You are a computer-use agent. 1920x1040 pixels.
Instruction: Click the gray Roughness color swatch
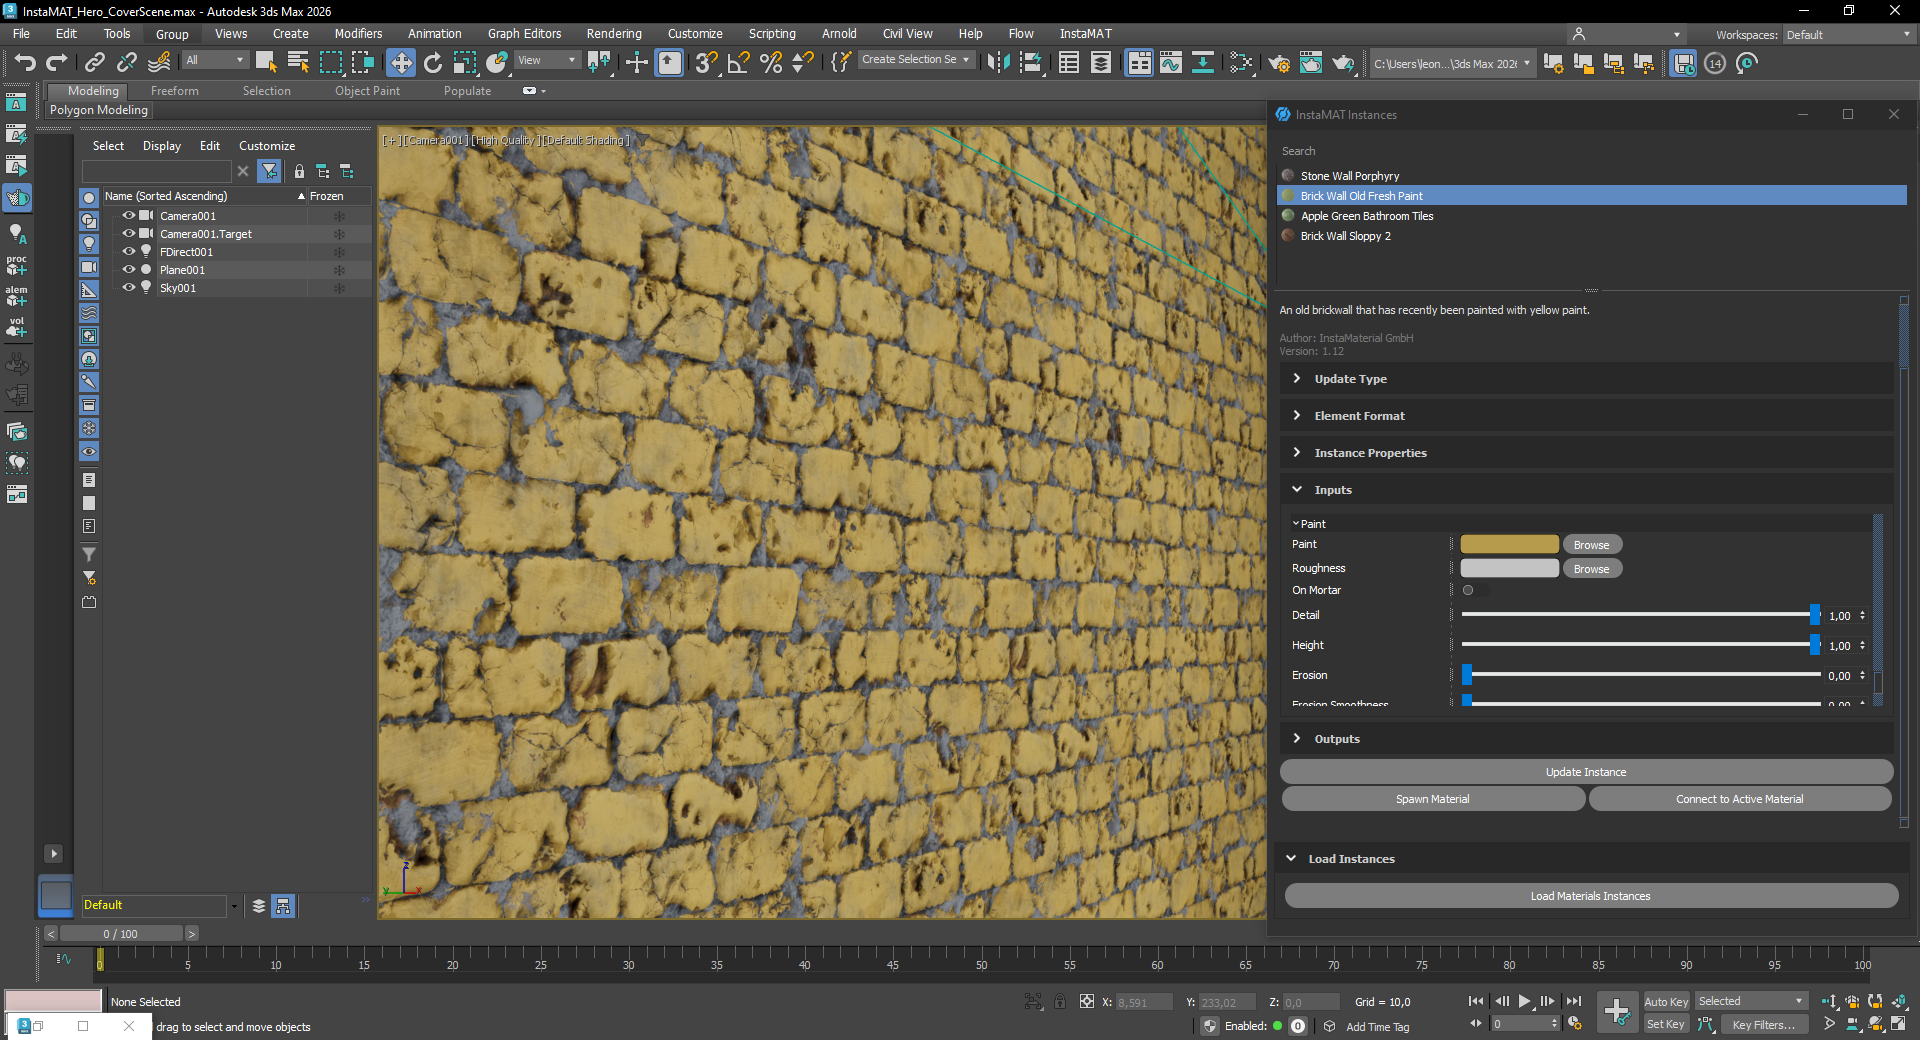pyautogui.click(x=1509, y=569)
